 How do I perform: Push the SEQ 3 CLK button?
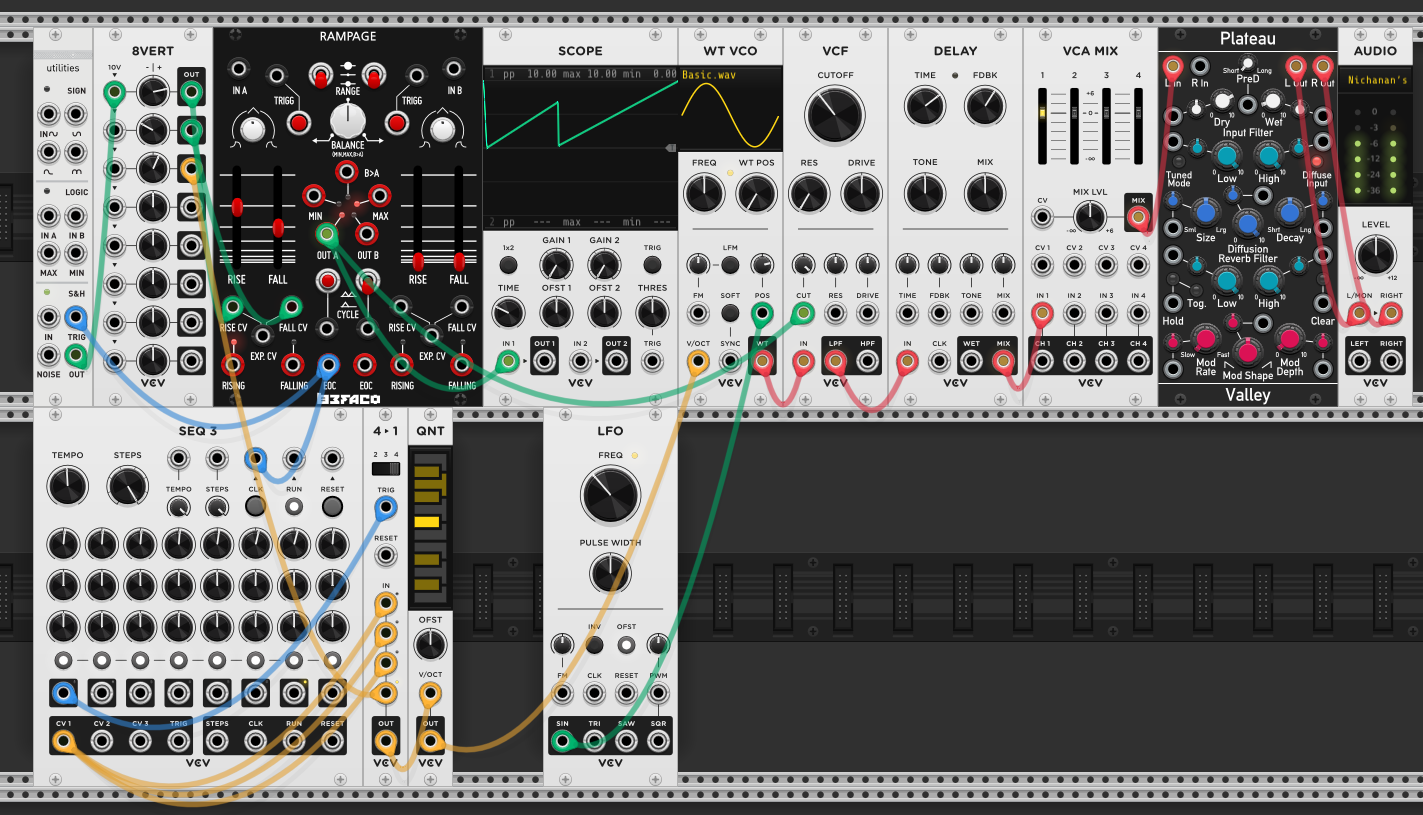point(255,506)
